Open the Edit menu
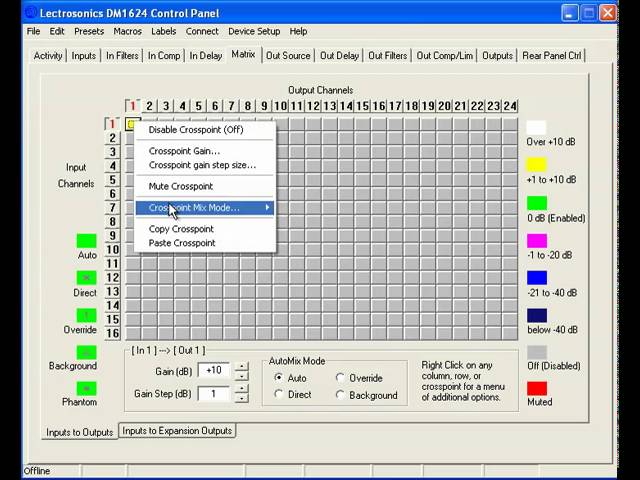This screenshot has width=640, height=480. (57, 31)
